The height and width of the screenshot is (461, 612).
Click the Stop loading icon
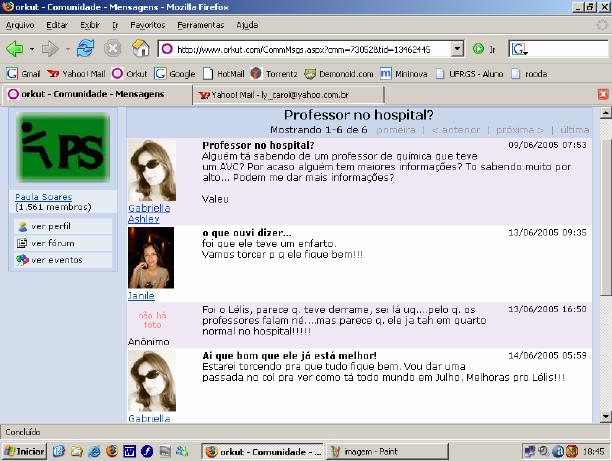pos(113,48)
